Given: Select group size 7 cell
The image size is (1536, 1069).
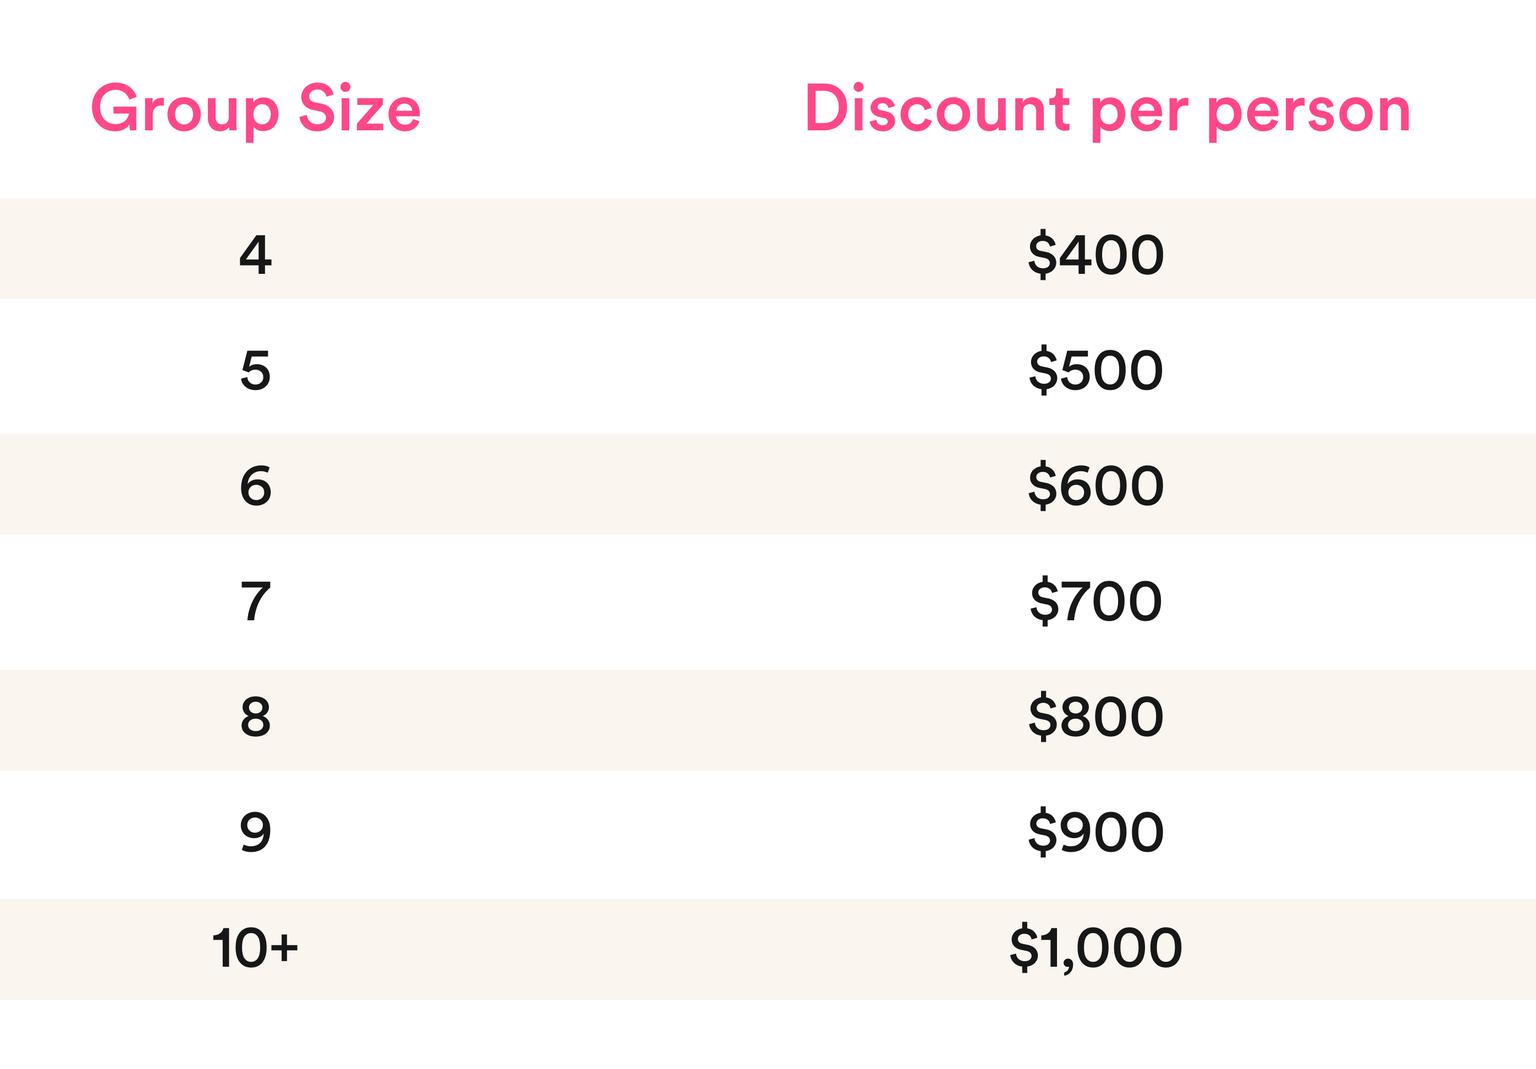Looking at the screenshot, I should [255, 602].
